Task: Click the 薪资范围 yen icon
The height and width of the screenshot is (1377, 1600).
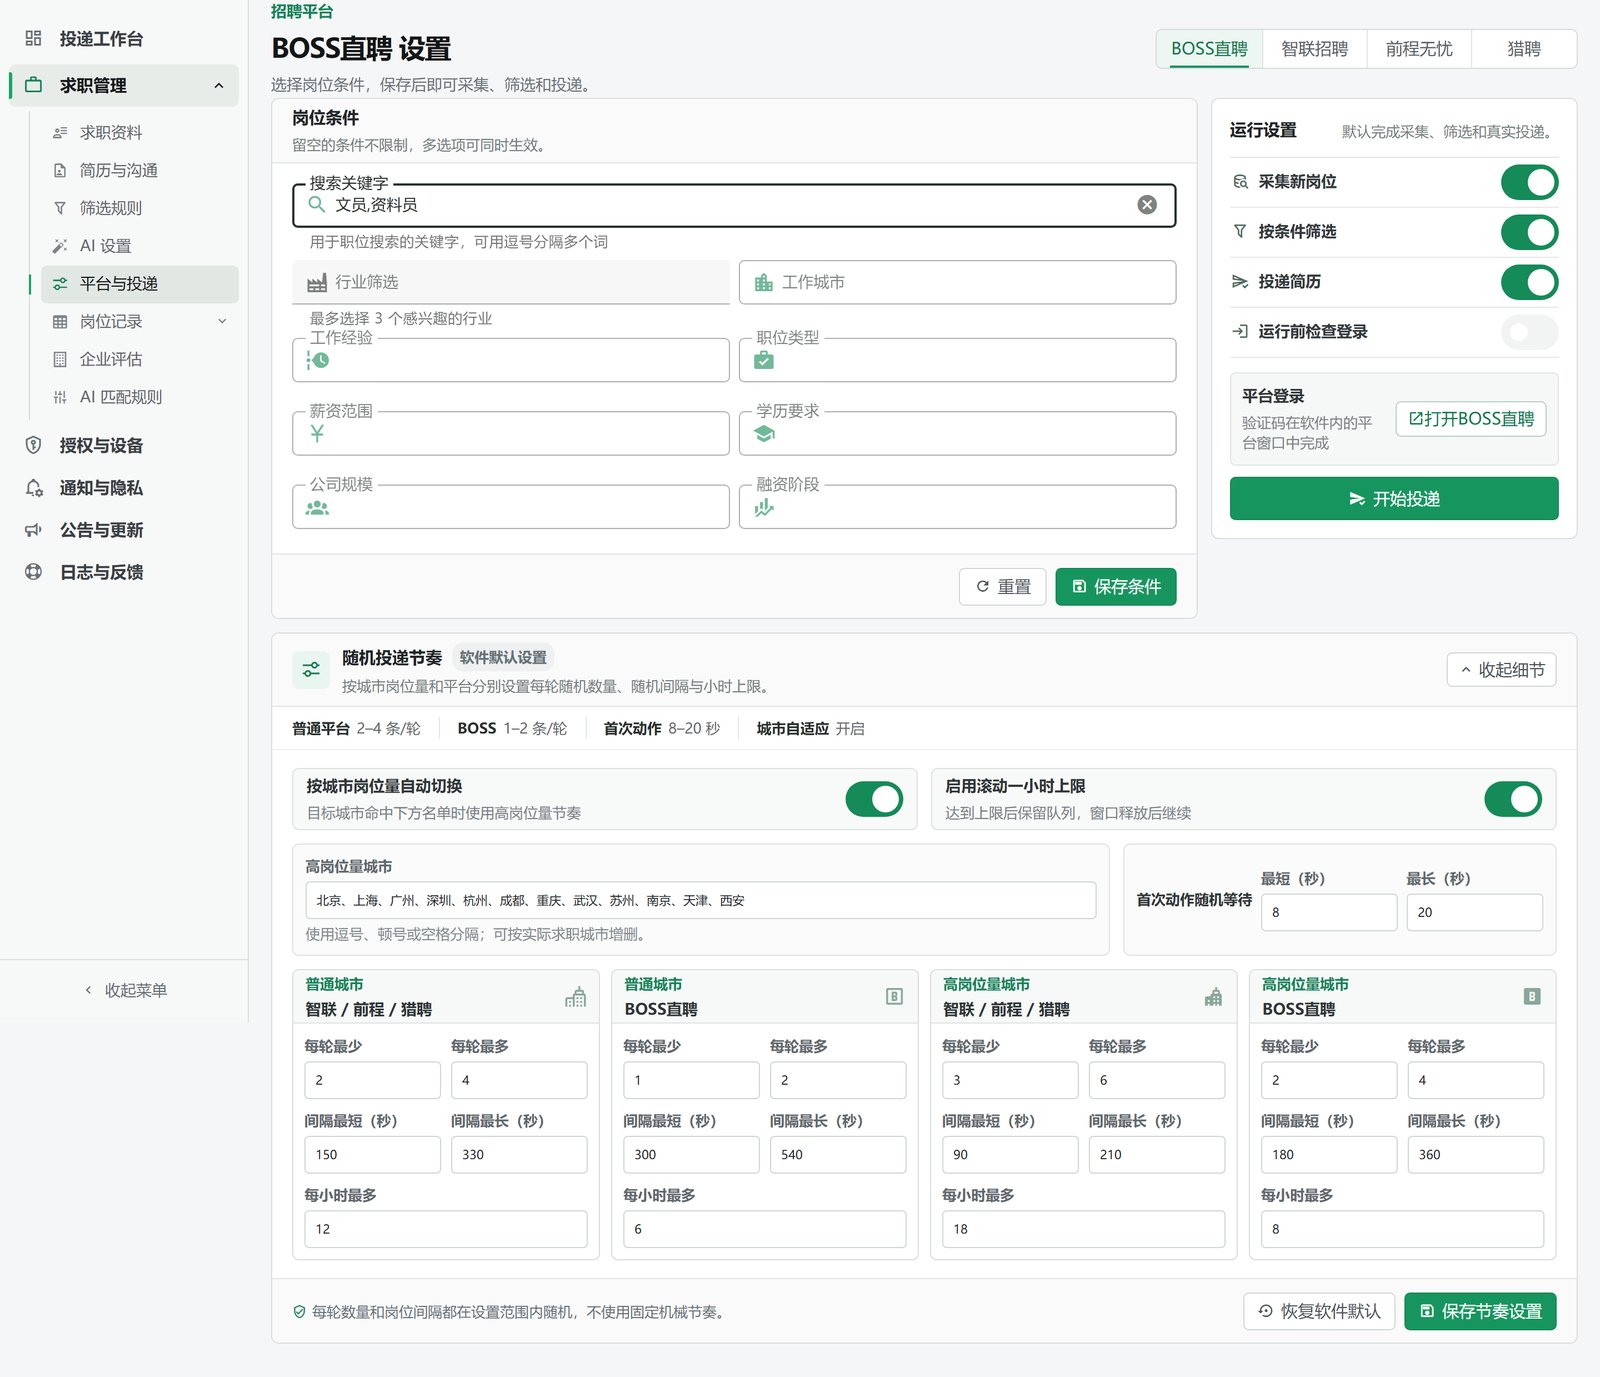Action: 317,434
